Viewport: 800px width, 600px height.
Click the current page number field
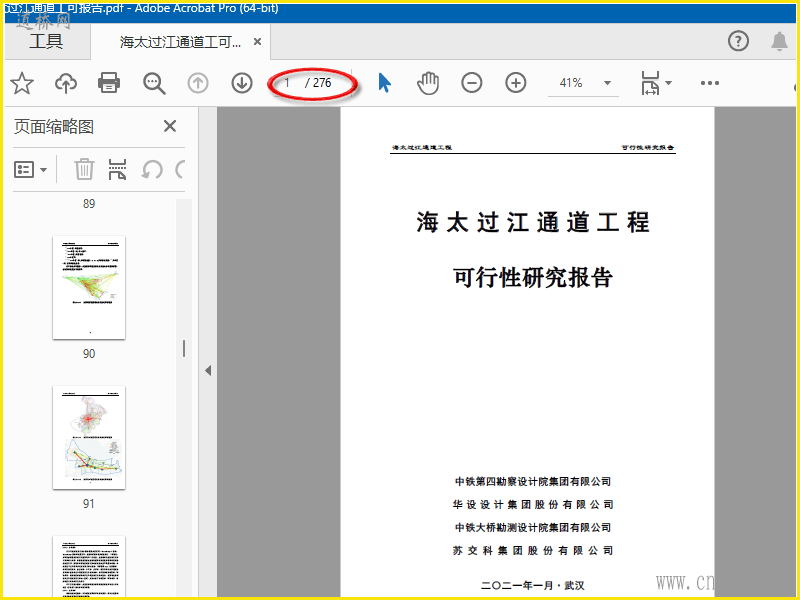coord(289,83)
